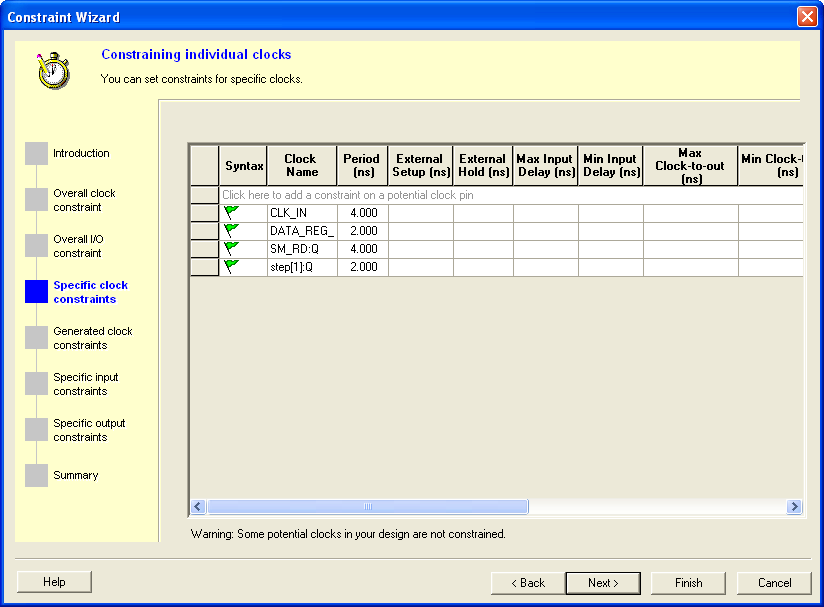Screen dimensions: 824x607
Task: Select the step[1]:Q clock name cell
Action: pos(302,267)
